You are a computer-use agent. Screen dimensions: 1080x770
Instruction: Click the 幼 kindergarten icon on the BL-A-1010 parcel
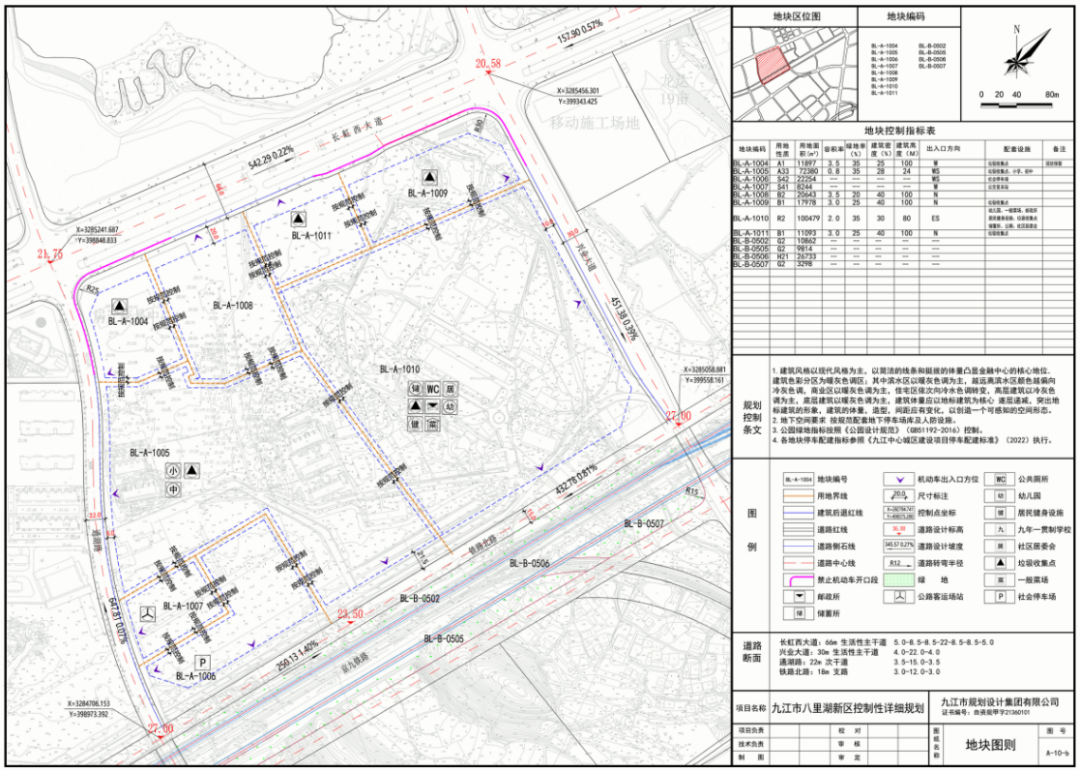click(x=450, y=406)
